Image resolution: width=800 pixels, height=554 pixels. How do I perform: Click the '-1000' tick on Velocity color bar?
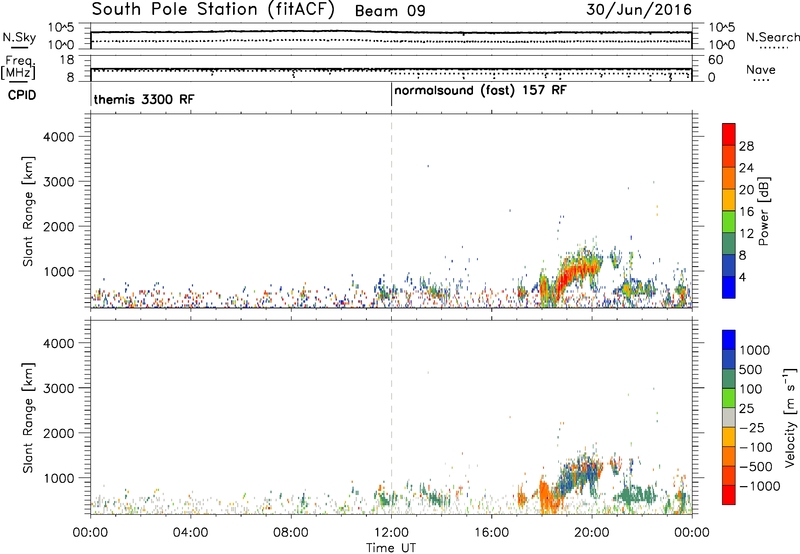click(x=760, y=486)
